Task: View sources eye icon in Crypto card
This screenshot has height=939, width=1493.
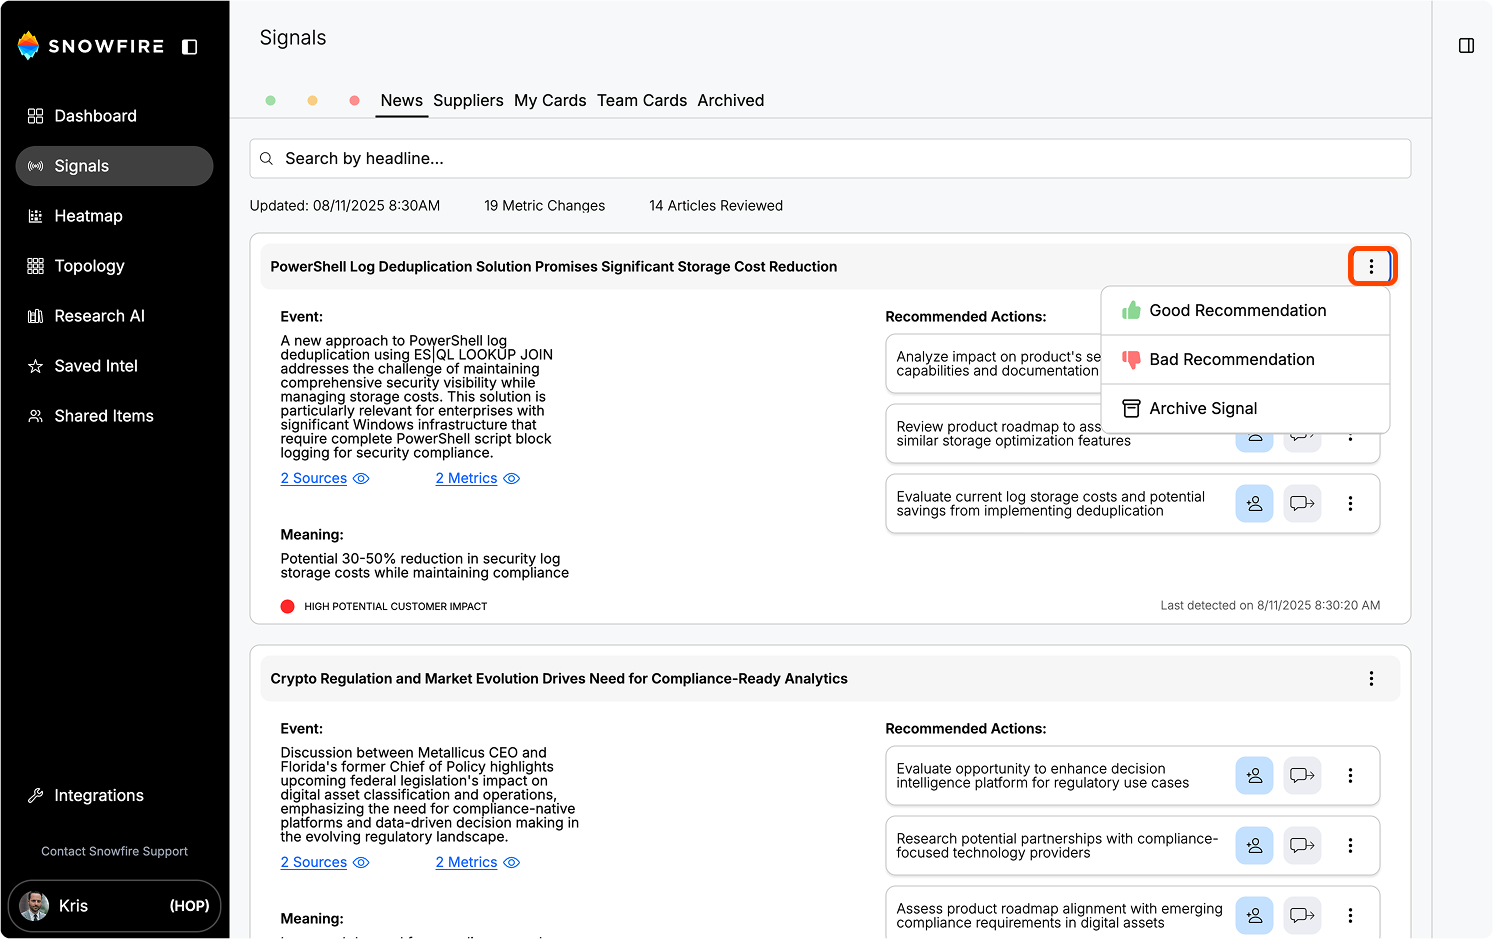Action: pos(362,863)
